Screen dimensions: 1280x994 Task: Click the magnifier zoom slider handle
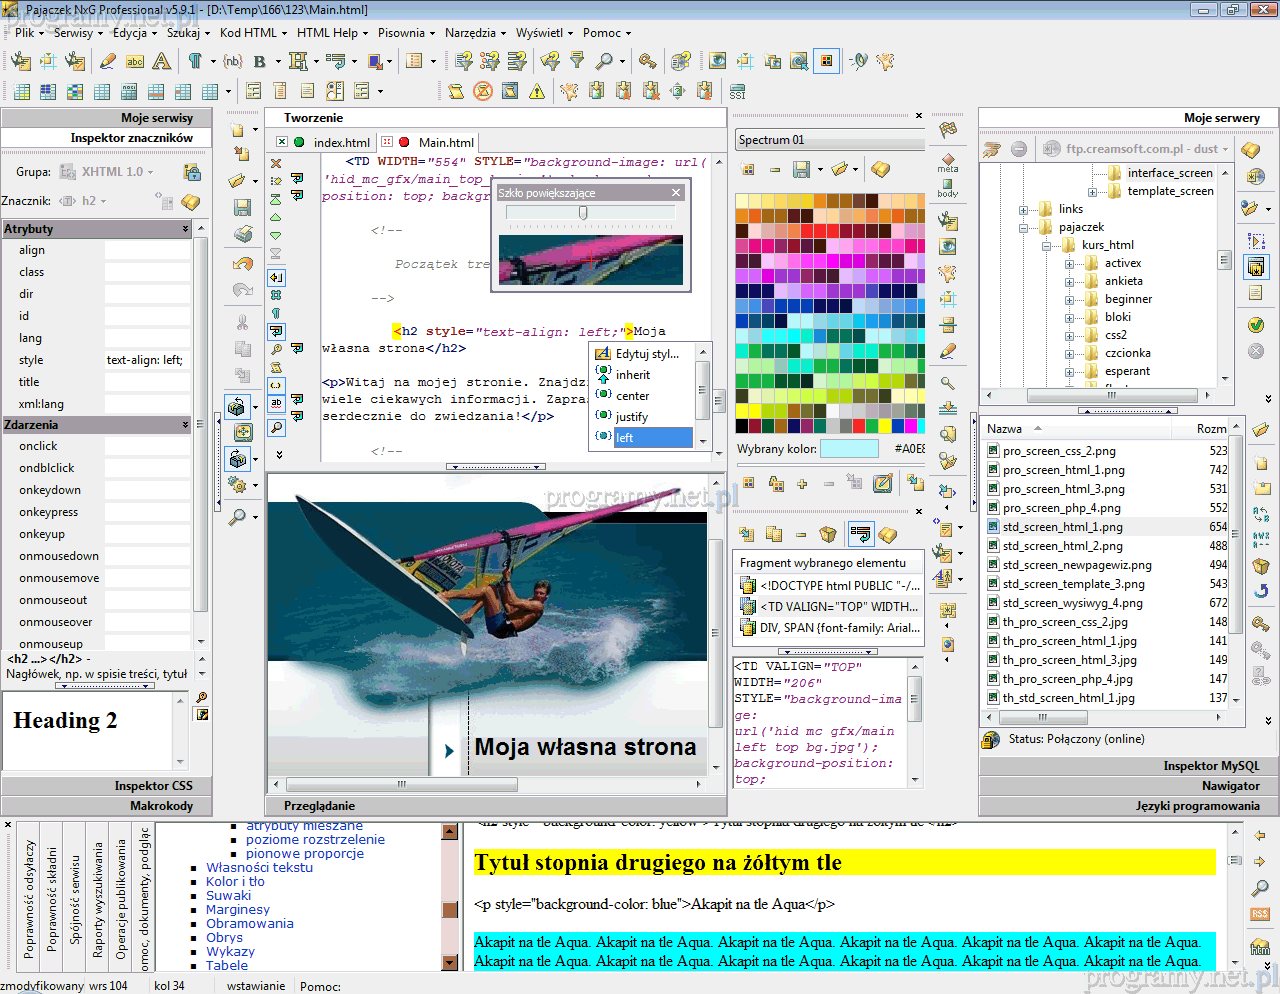(583, 212)
